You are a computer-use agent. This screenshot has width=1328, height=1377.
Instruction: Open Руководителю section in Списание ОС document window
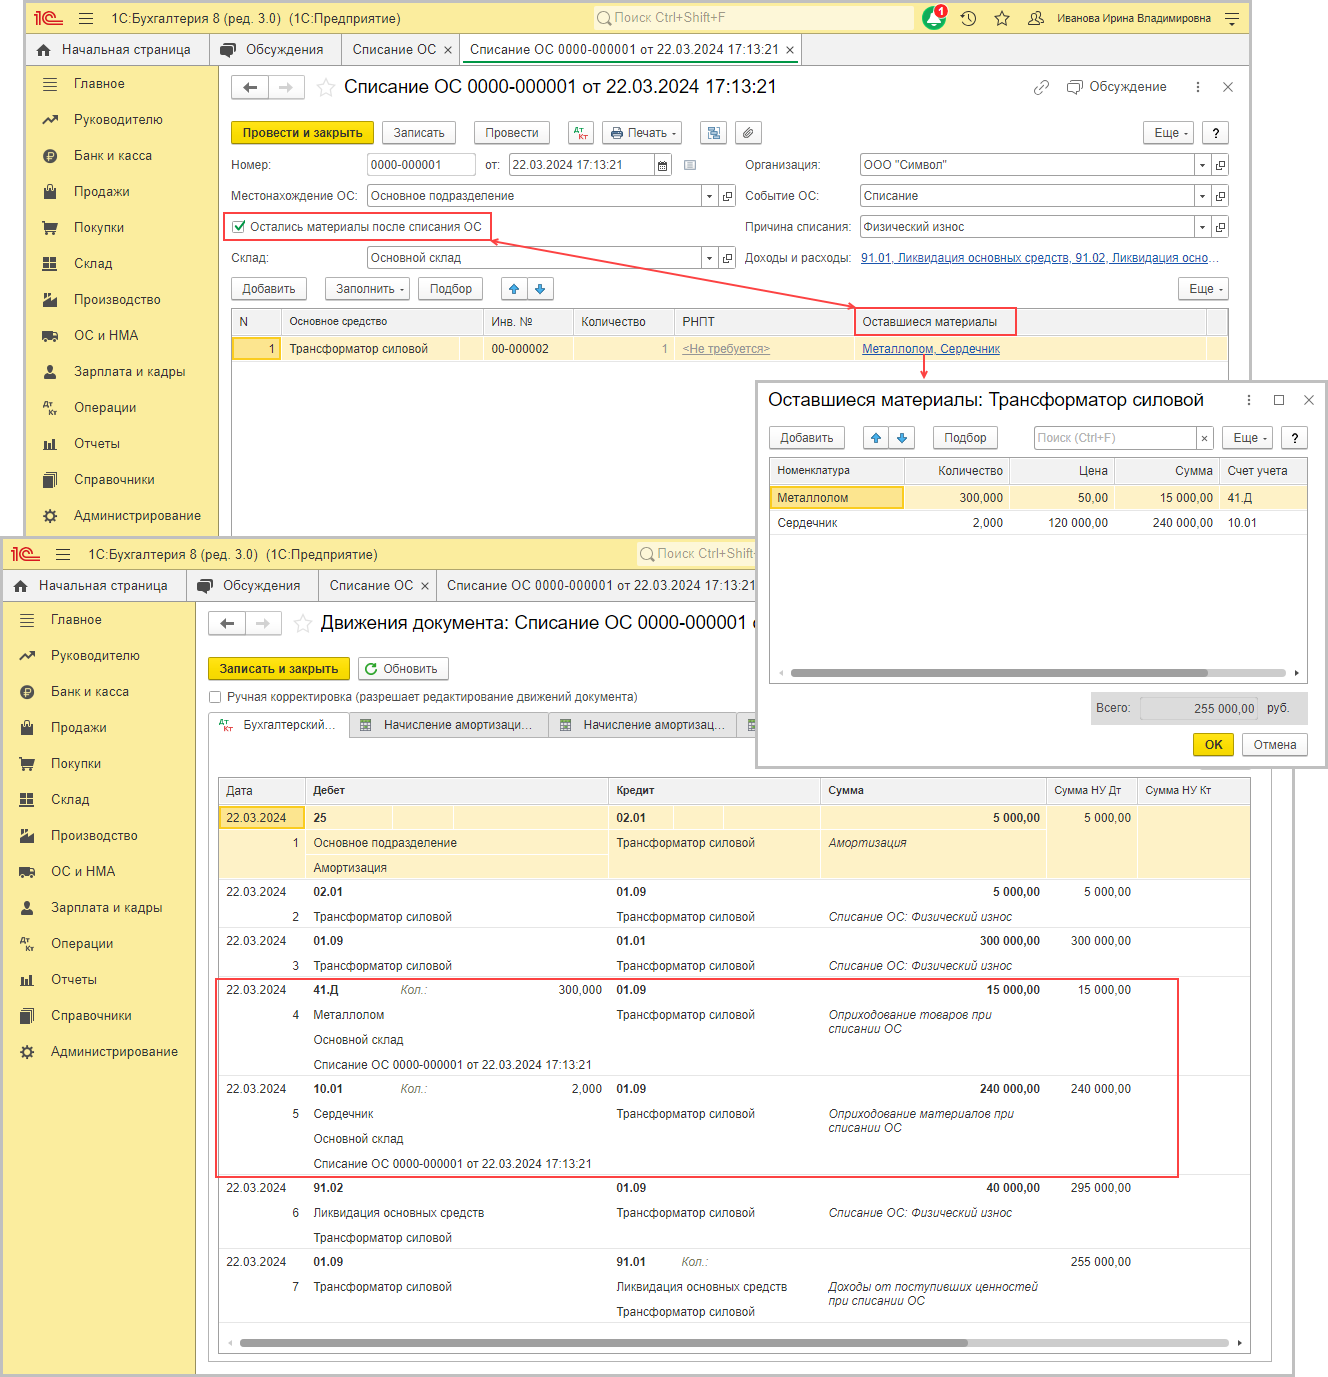tap(118, 120)
